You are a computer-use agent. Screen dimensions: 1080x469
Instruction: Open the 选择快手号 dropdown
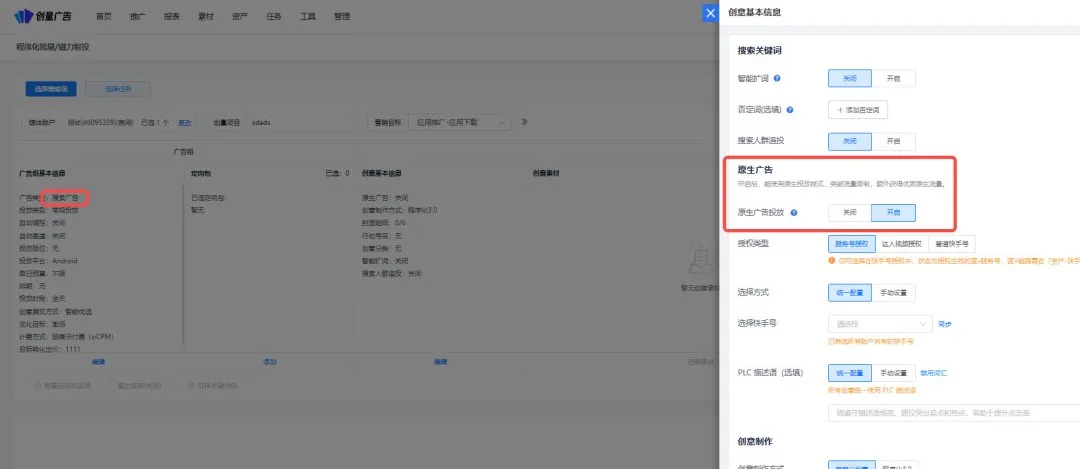tap(880, 323)
